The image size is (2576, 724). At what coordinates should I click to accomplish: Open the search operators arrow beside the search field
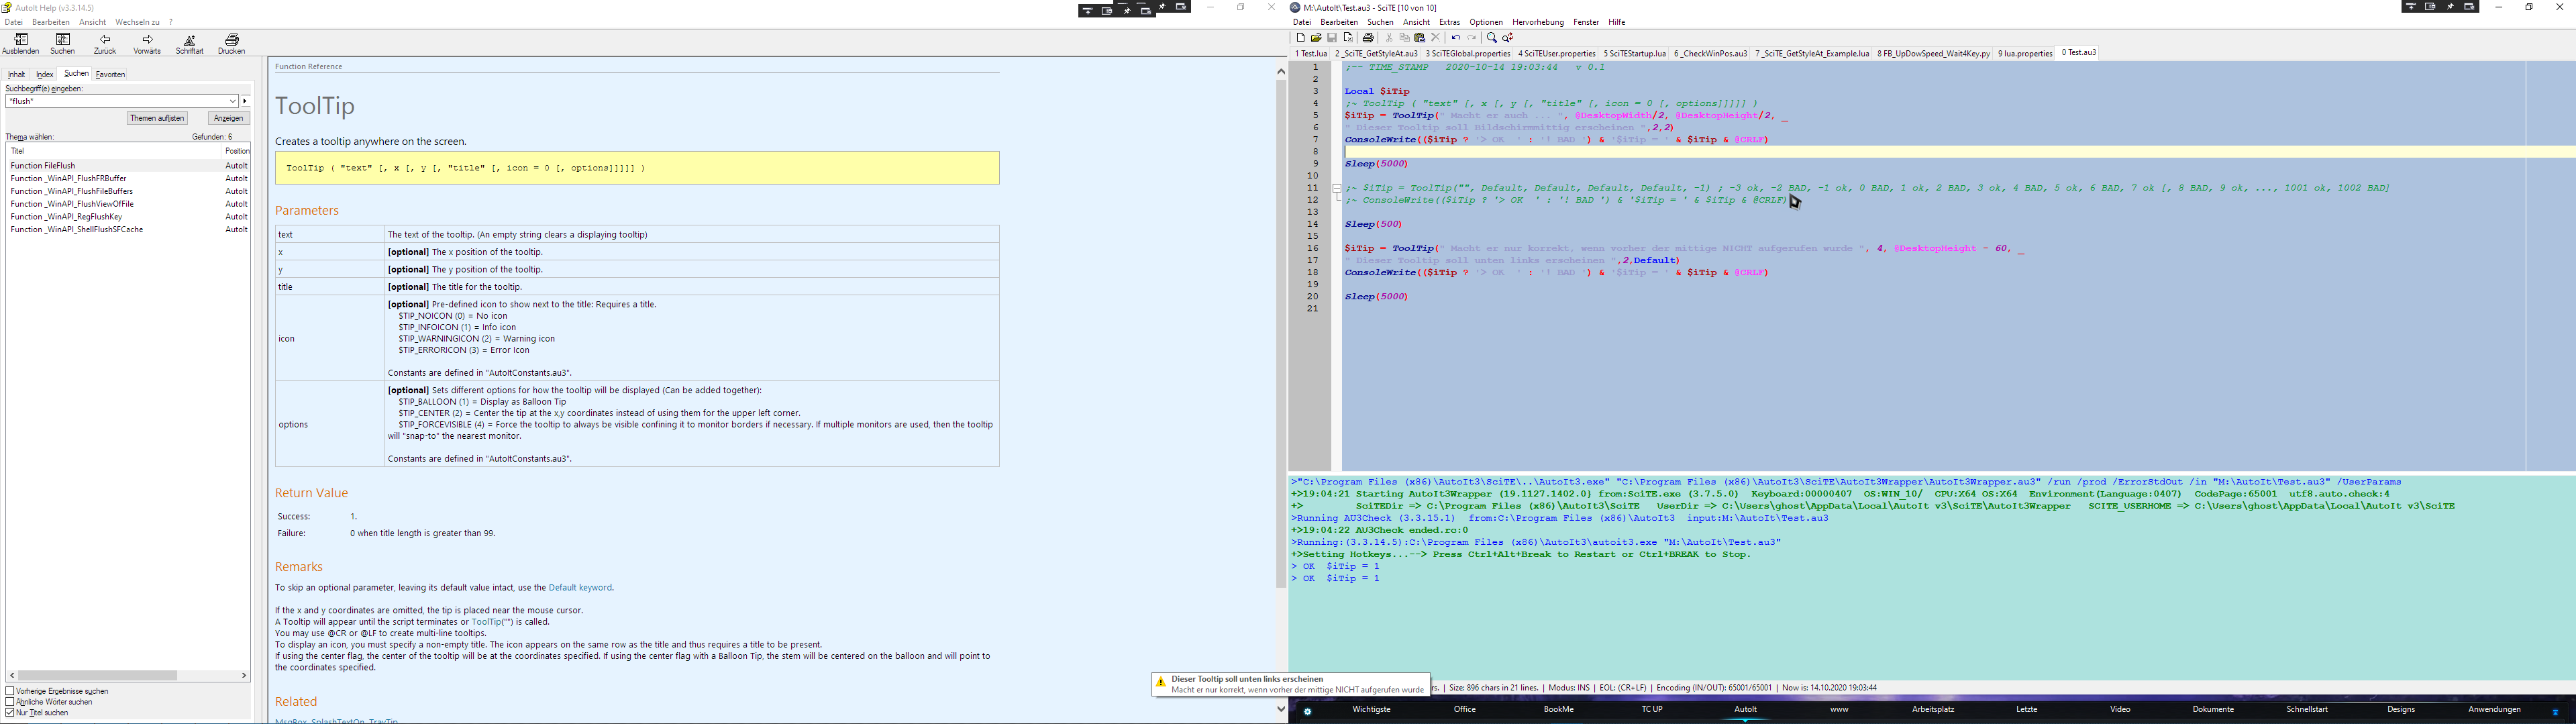245,101
